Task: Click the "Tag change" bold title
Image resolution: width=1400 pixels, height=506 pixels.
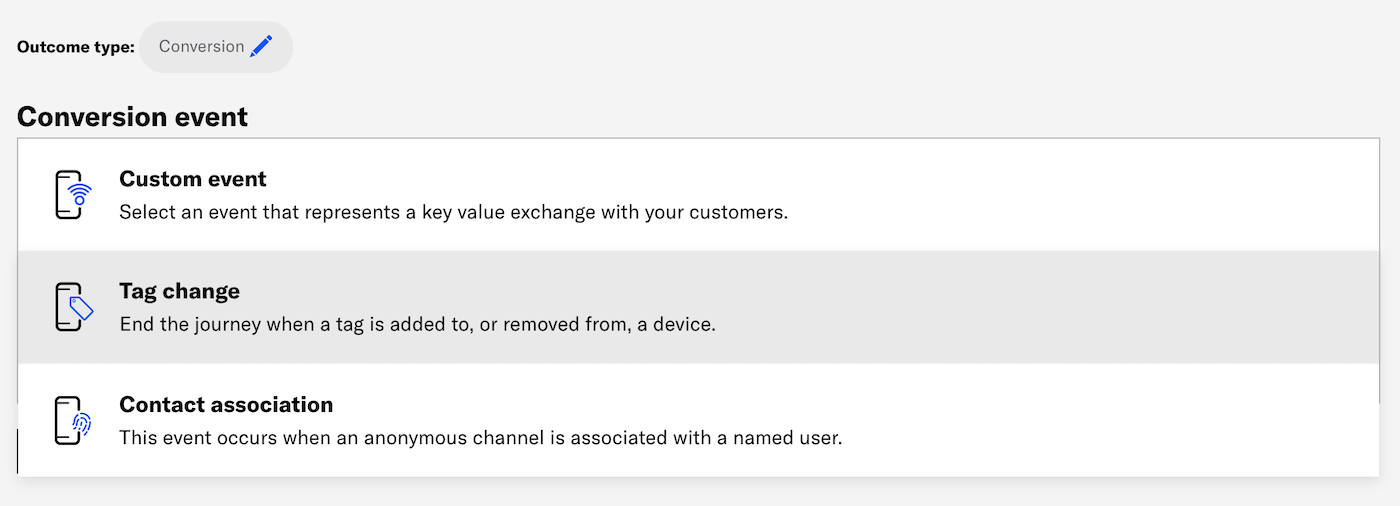Action: [180, 291]
